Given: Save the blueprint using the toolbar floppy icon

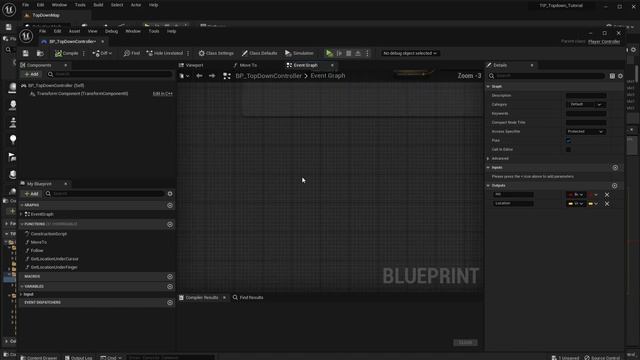Looking at the screenshot, I should (26, 53).
